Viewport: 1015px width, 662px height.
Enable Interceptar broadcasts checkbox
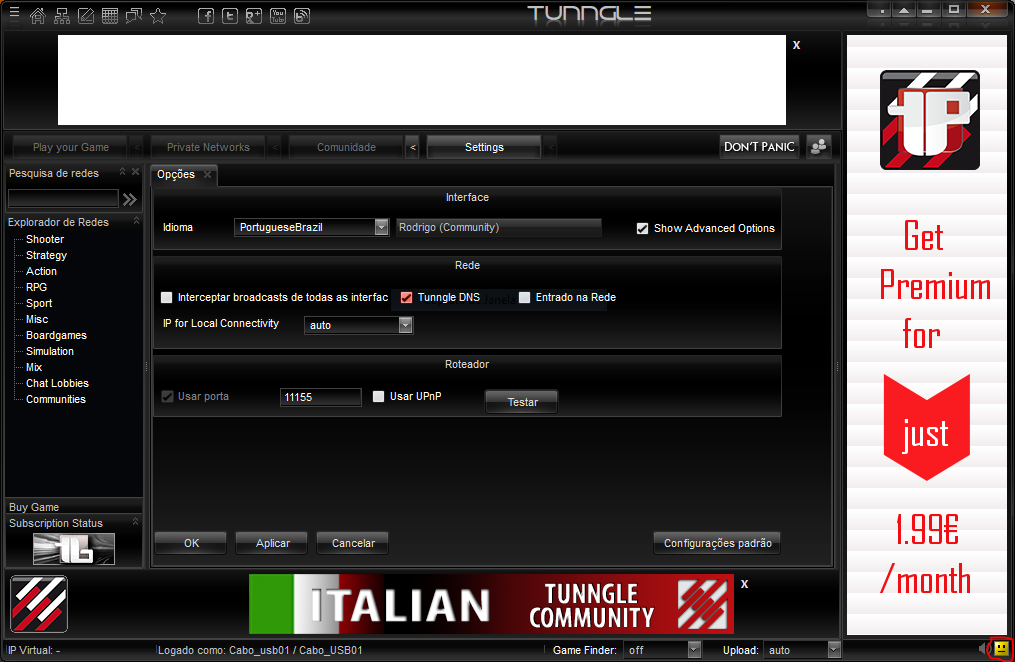[166, 297]
